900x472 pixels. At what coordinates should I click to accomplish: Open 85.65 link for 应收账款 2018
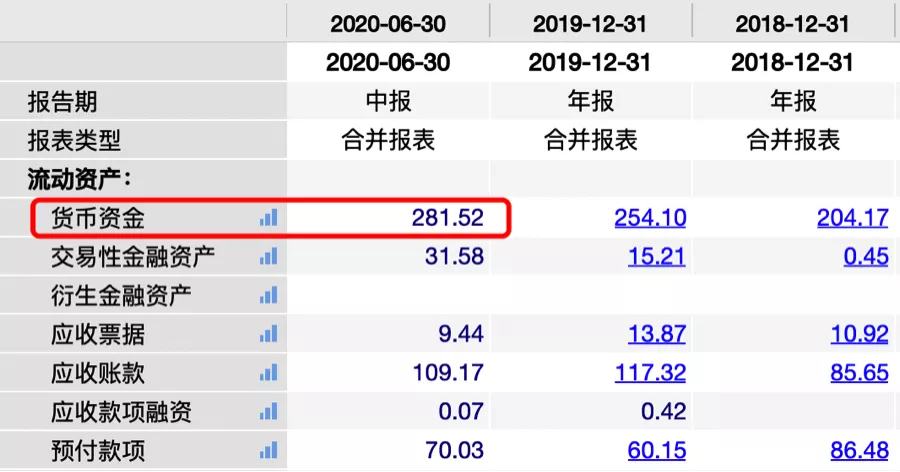click(x=859, y=373)
